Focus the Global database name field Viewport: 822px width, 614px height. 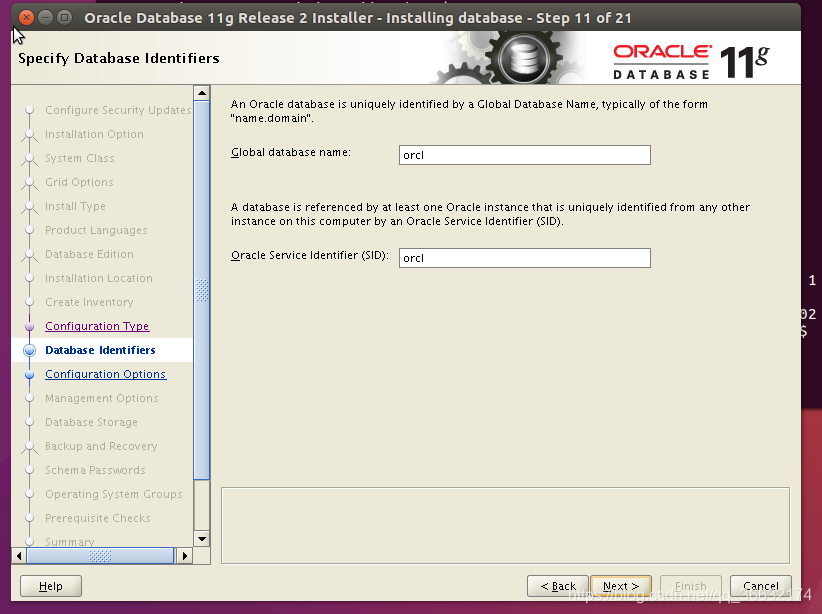[x=525, y=155]
